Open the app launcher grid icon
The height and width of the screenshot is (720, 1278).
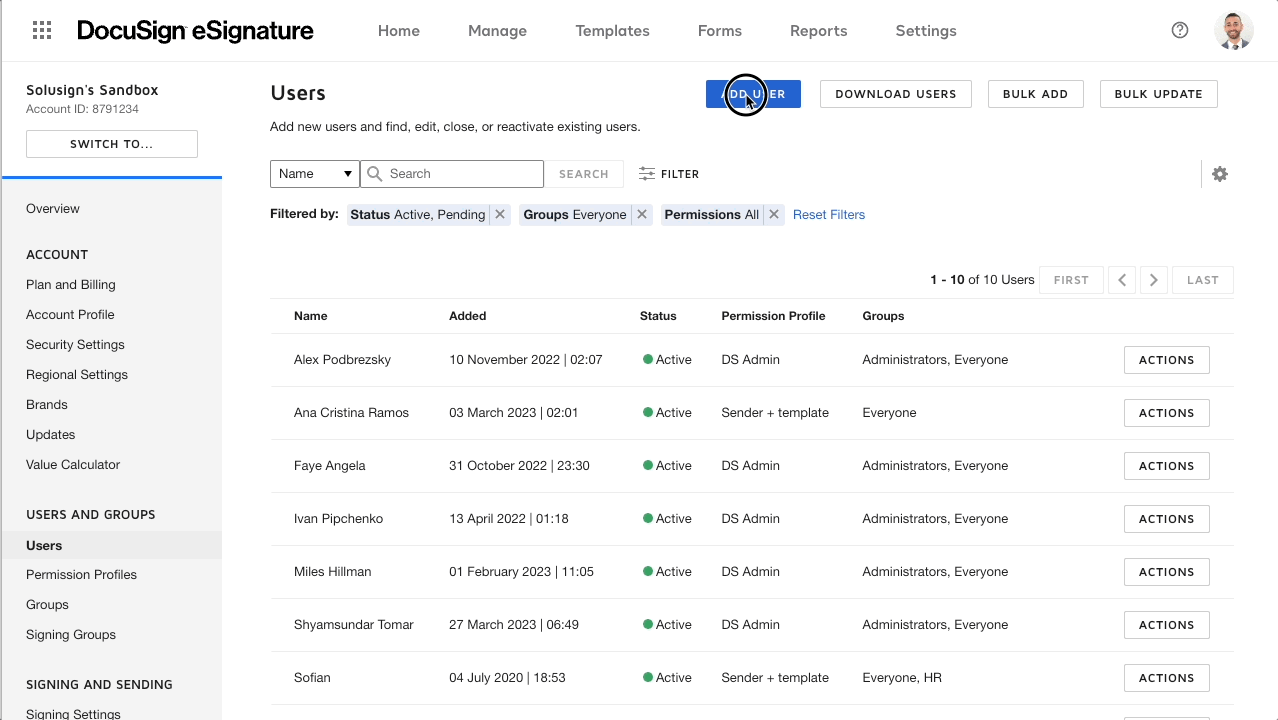point(42,31)
